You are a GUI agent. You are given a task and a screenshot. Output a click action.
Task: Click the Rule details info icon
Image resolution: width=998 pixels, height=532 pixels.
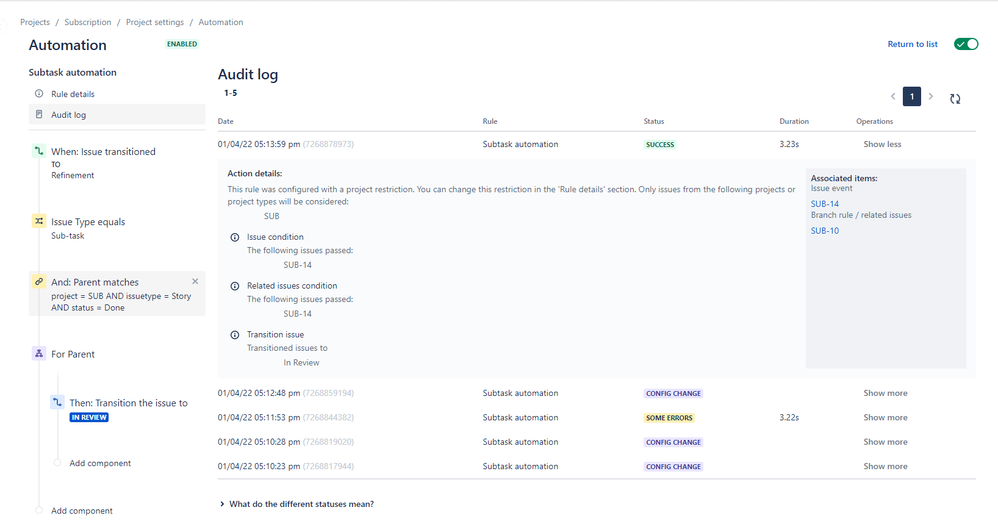39,94
